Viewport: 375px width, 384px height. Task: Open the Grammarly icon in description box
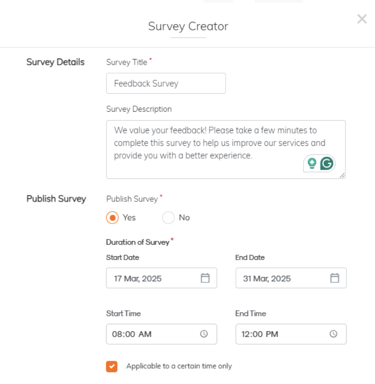point(327,164)
